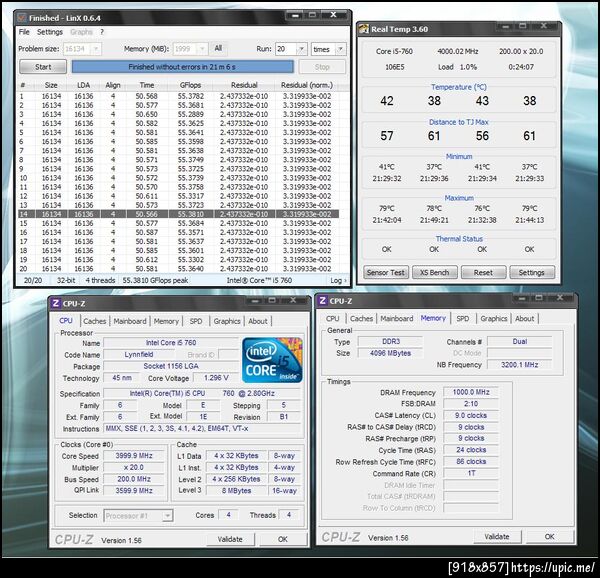Click OK in left CPU-Z window
Screen dimensions: 600x578
tap(283, 539)
